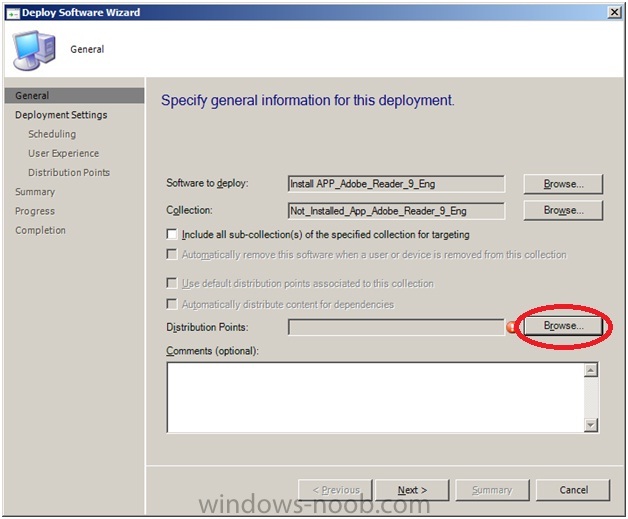Browse for Software to deploy
Image resolution: width=628 pixels, height=519 pixels.
tap(563, 184)
